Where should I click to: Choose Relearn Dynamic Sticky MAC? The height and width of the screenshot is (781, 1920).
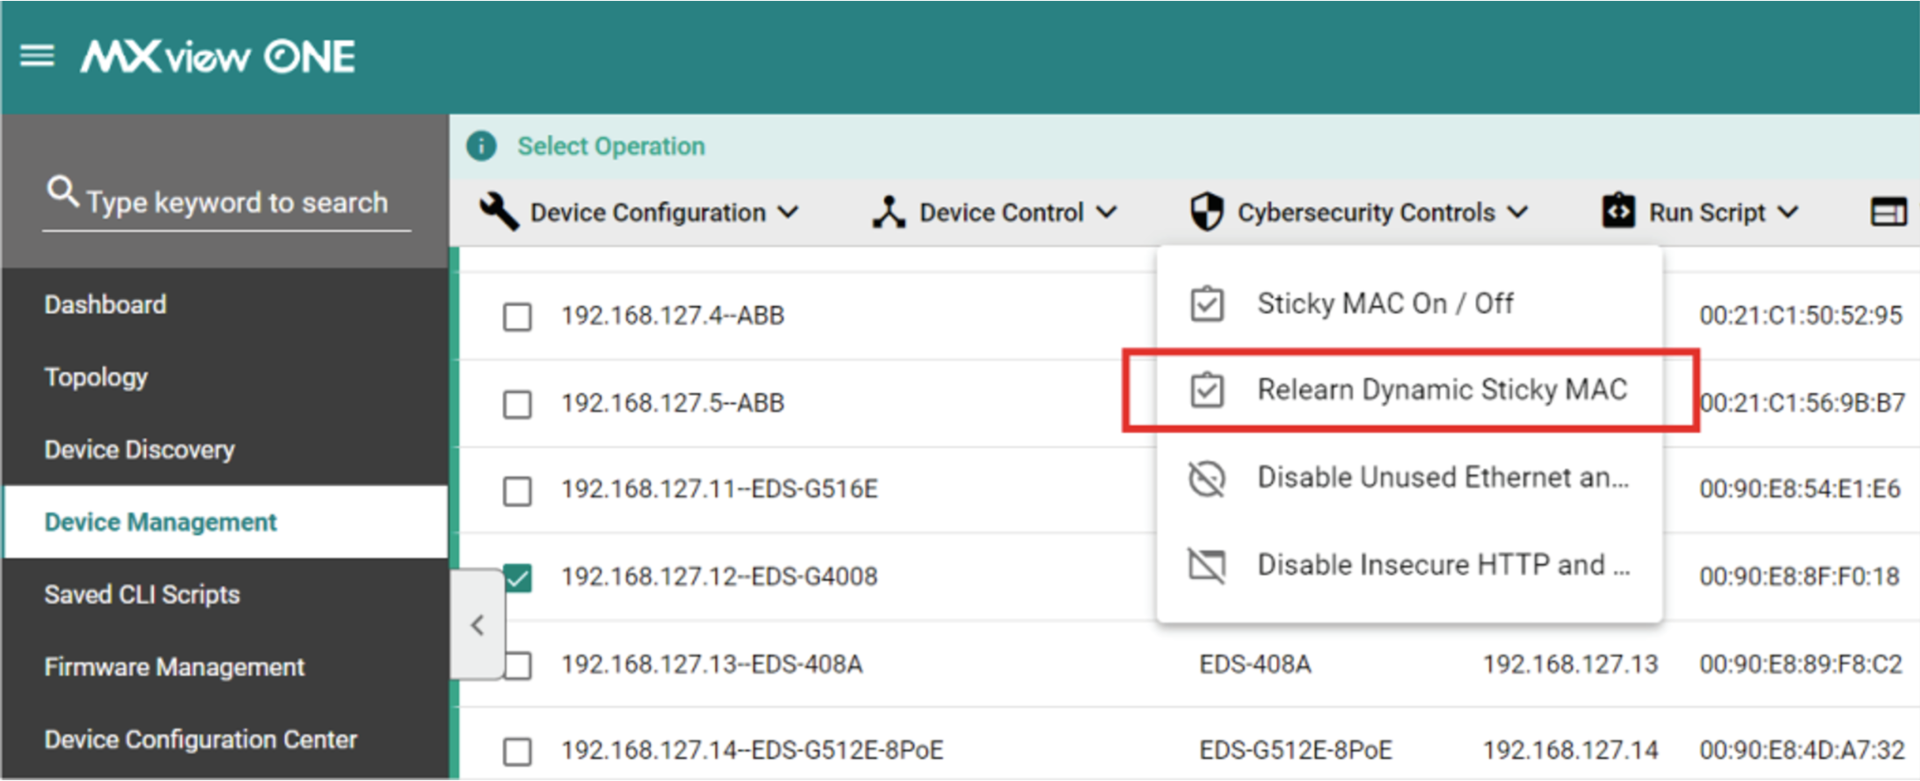(x=1409, y=389)
